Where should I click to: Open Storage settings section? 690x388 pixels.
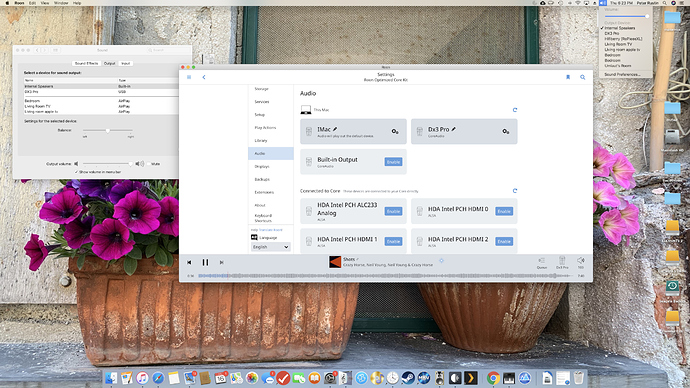click(x=261, y=89)
